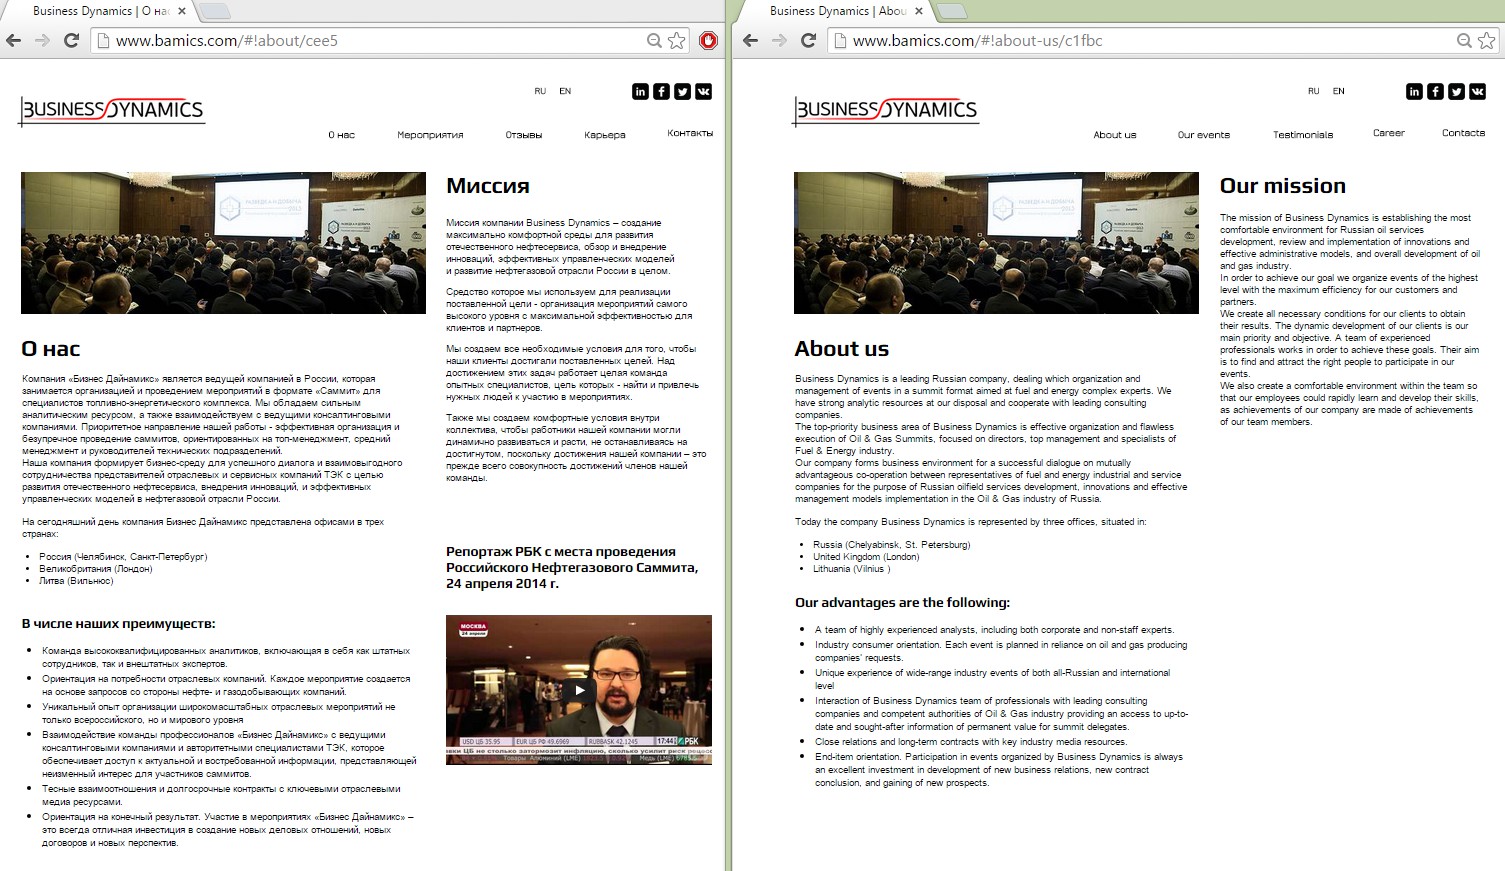Viewport: 1505px width, 871px height.
Task: Play the РБК report video
Action: tap(579, 689)
